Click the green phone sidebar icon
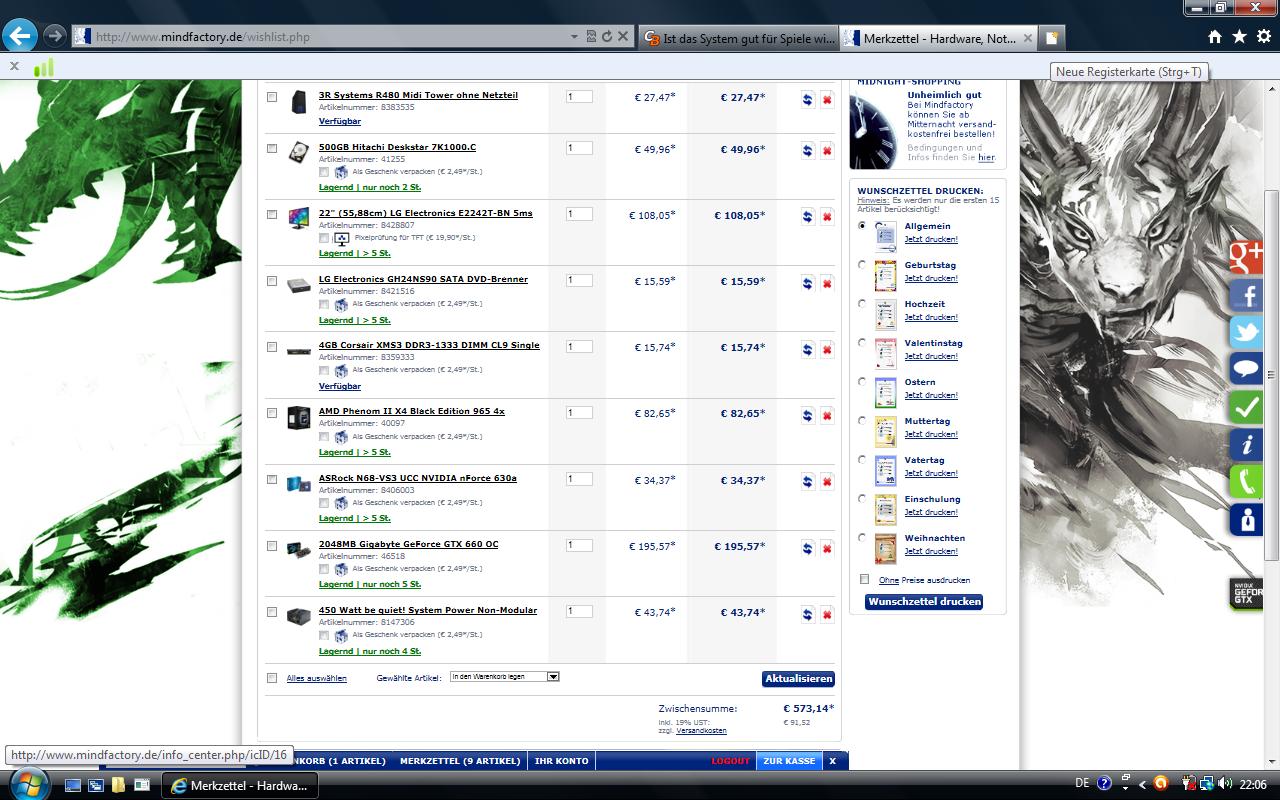 coord(1246,482)
